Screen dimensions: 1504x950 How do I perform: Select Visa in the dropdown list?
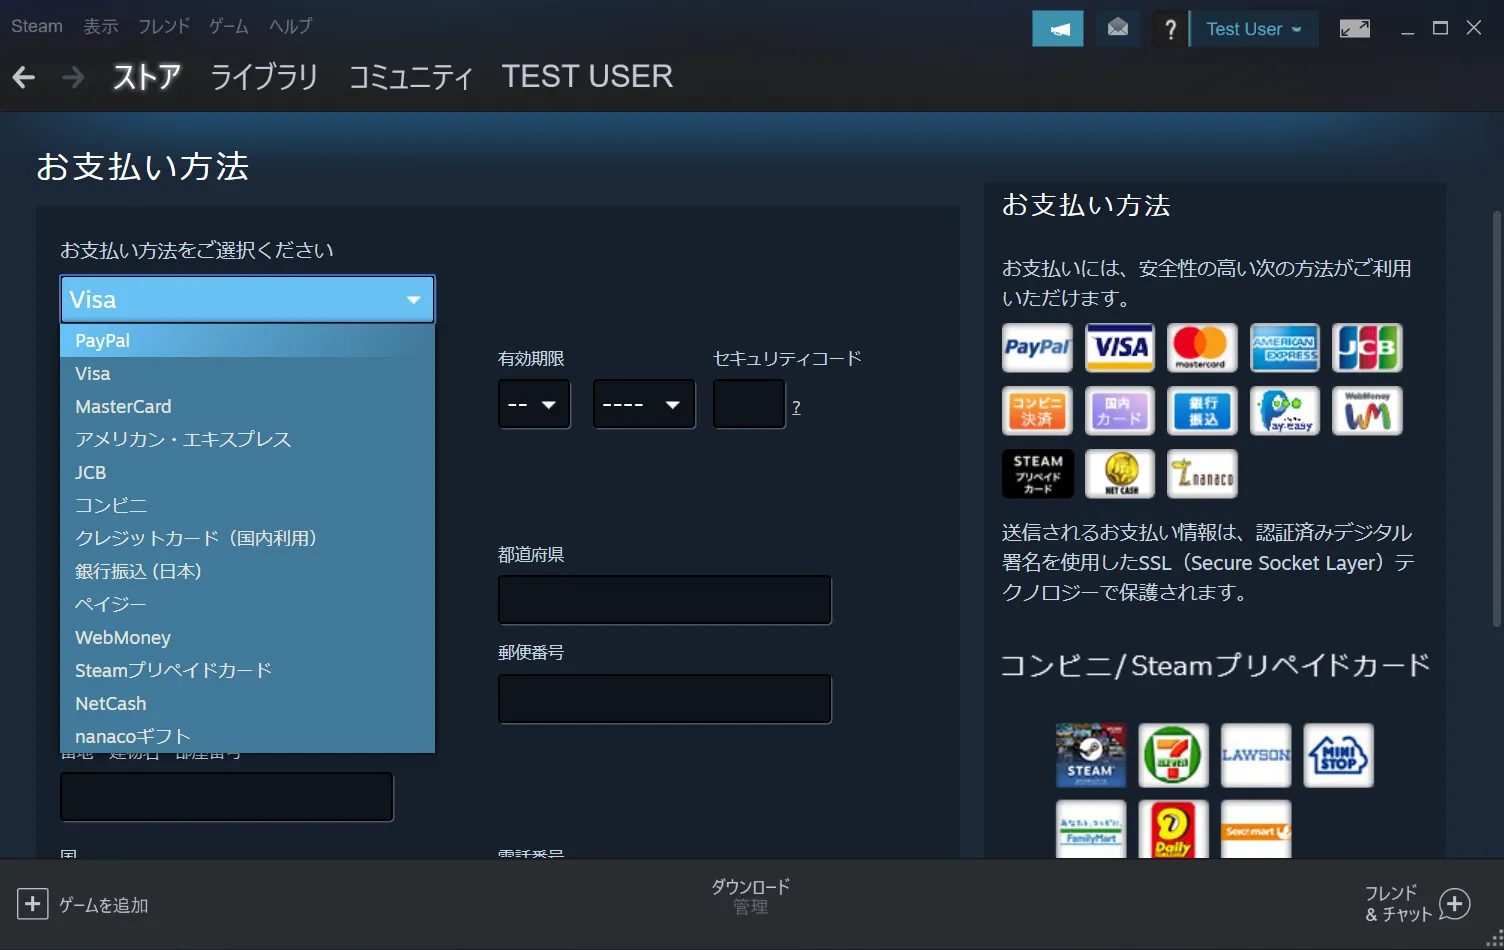(x=247, y=373)
